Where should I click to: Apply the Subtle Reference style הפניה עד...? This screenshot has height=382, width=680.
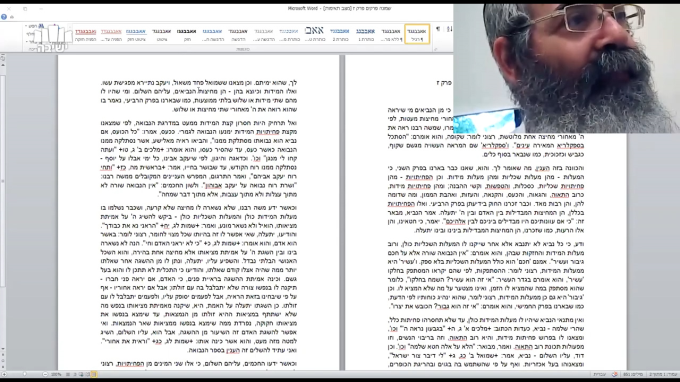click(111, 34)
